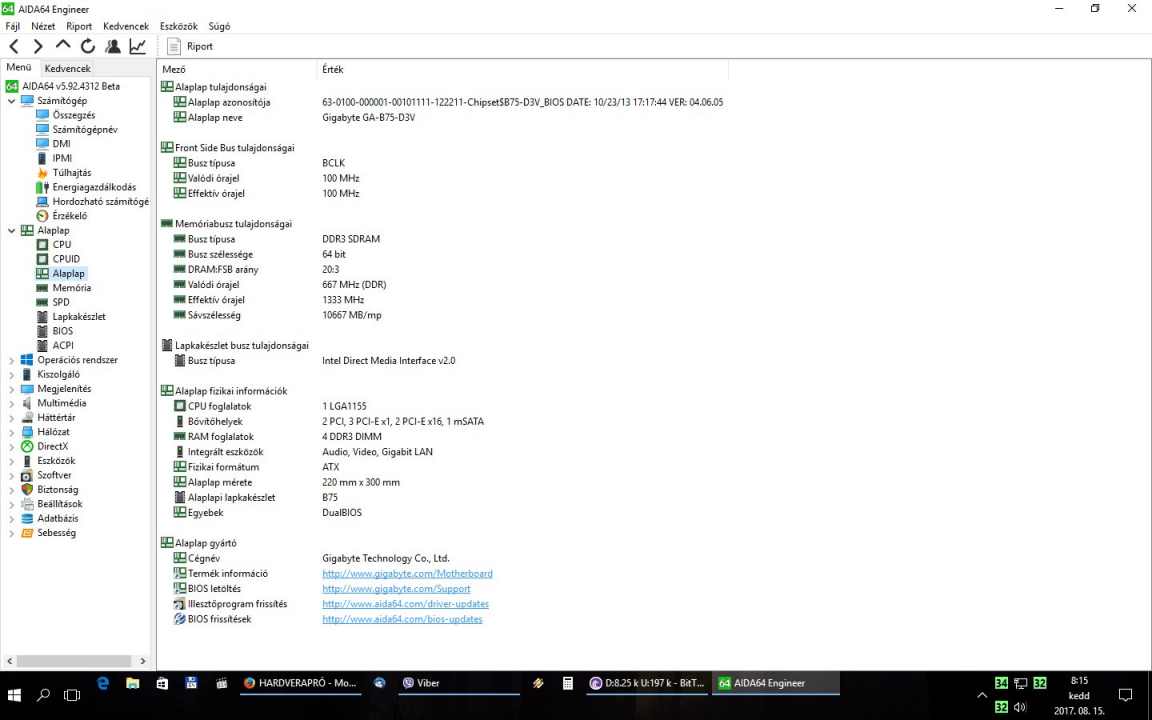
Task: Select Számítógépnév in the tree
Action: pos(84,129)
